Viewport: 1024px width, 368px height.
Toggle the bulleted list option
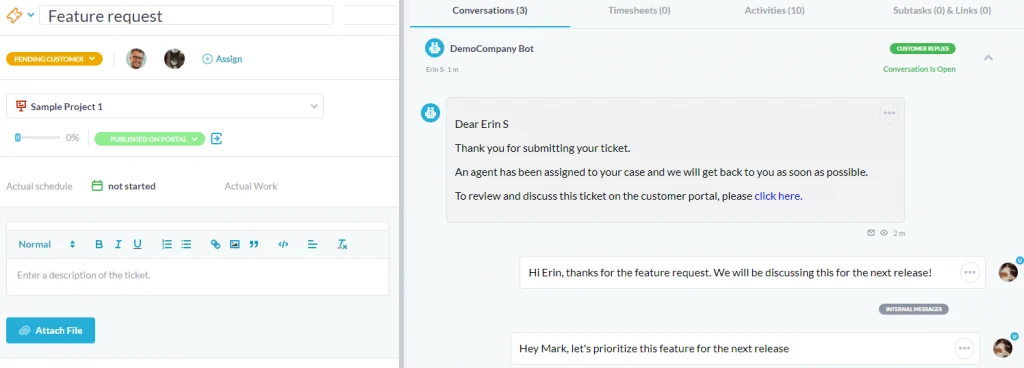[186, 244]
